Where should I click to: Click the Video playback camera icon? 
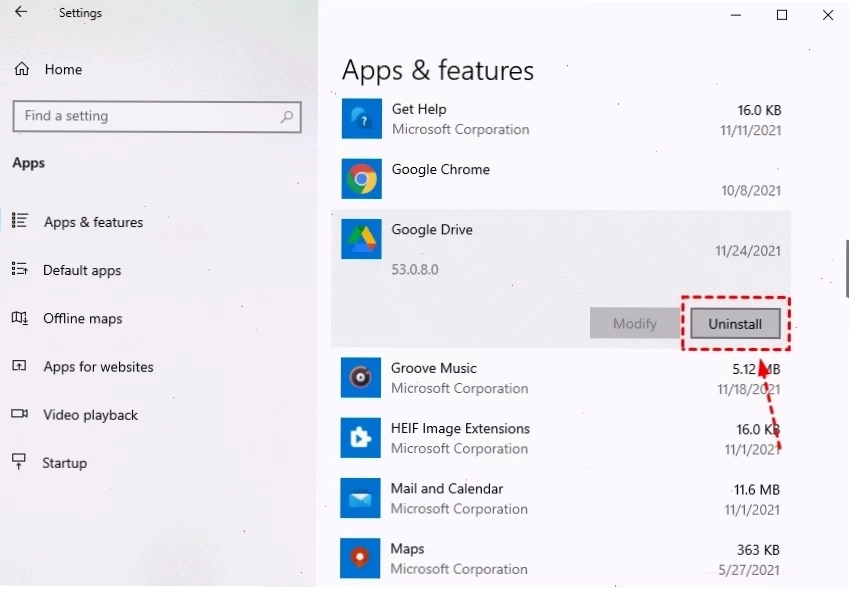[19, 414]
